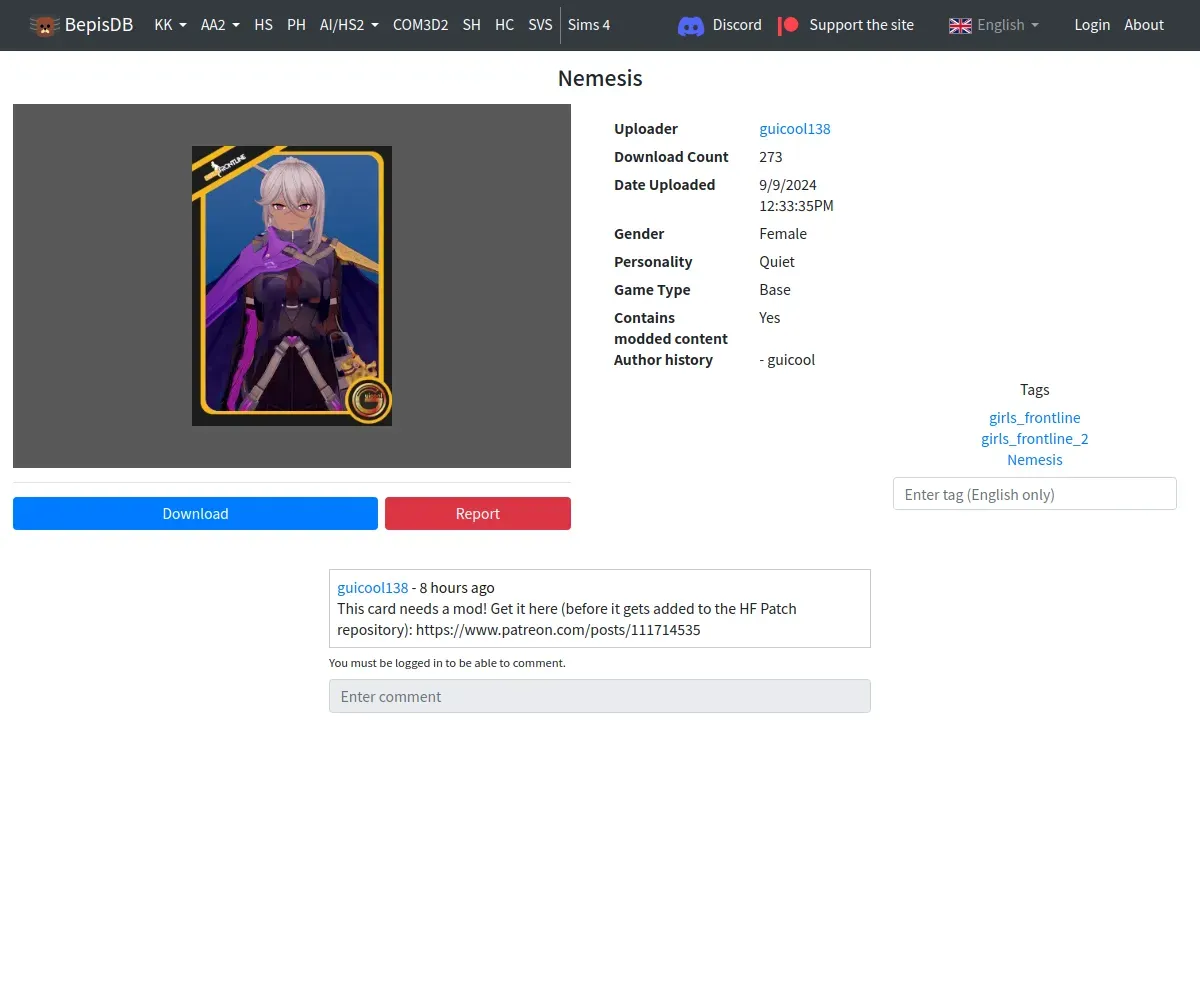Click the red Report button

(478, 513)
